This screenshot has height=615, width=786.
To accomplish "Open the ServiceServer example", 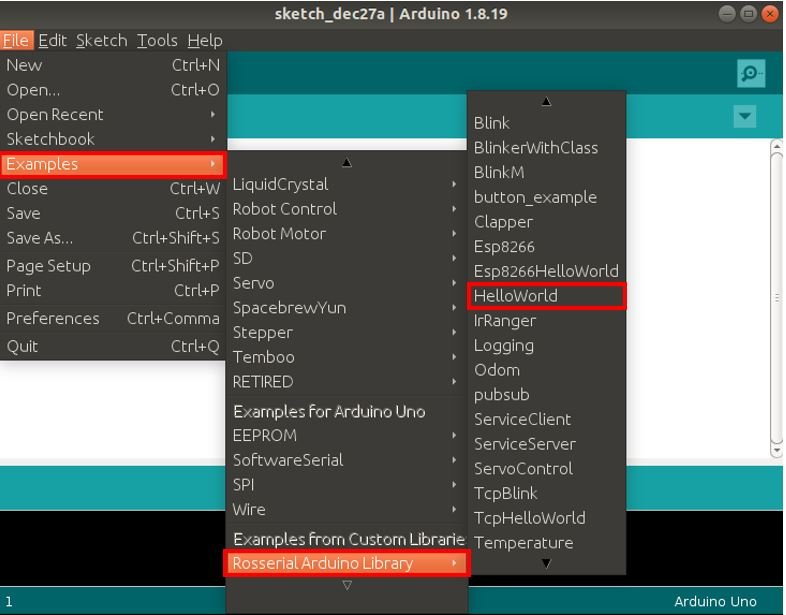I will (x=546, y=444).
